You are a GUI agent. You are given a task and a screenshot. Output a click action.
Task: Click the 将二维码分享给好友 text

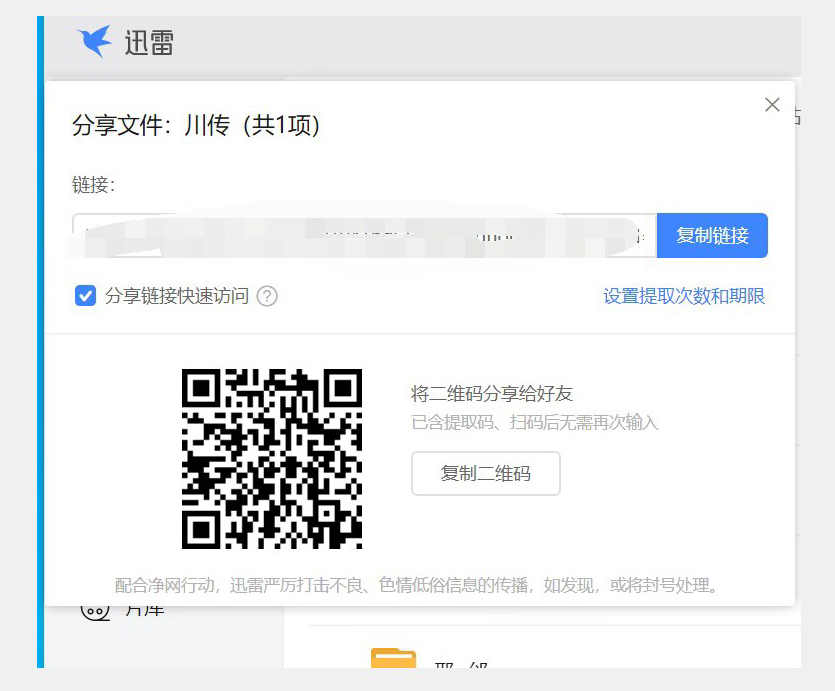pyautogui.click(x=492, y=393)
